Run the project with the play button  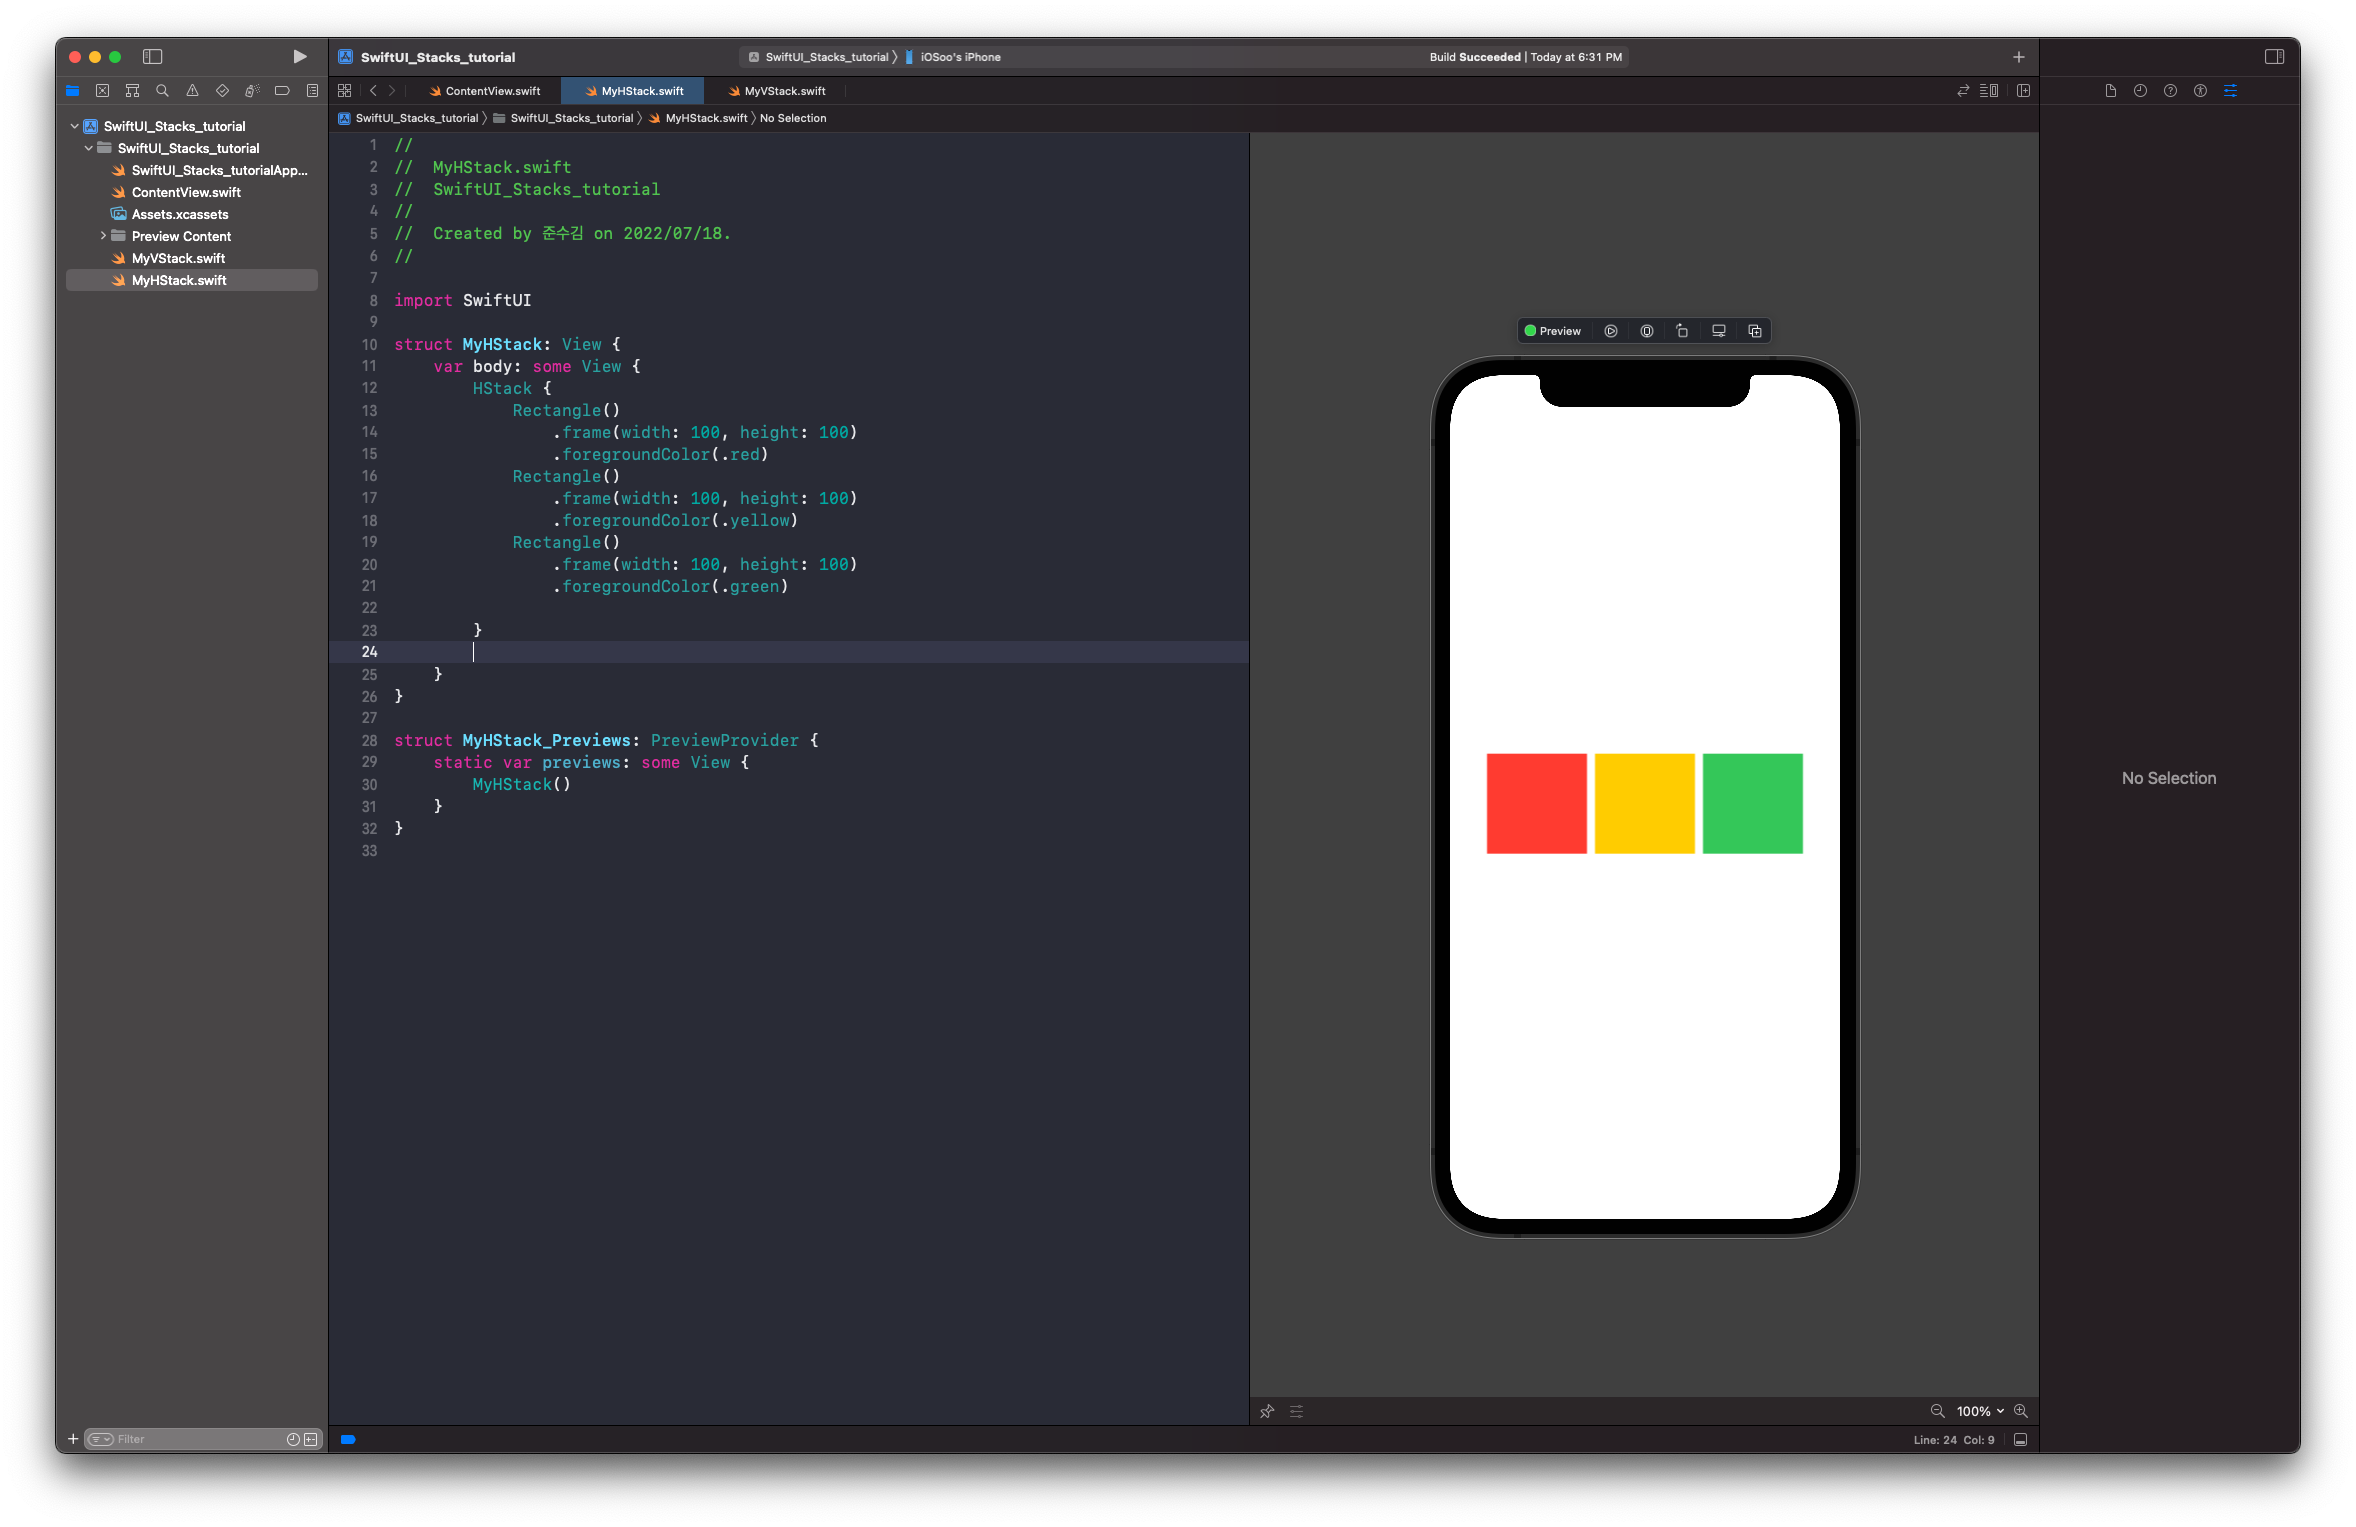299,57
